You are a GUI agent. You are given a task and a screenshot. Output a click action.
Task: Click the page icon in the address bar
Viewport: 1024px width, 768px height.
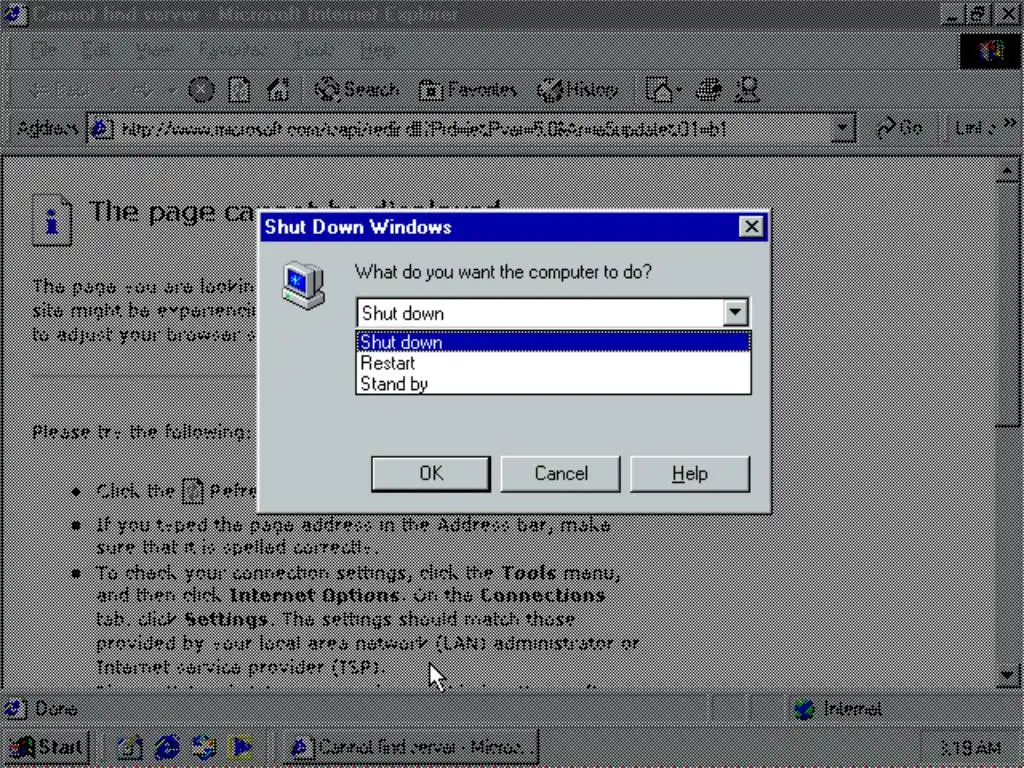coord(101,129)
